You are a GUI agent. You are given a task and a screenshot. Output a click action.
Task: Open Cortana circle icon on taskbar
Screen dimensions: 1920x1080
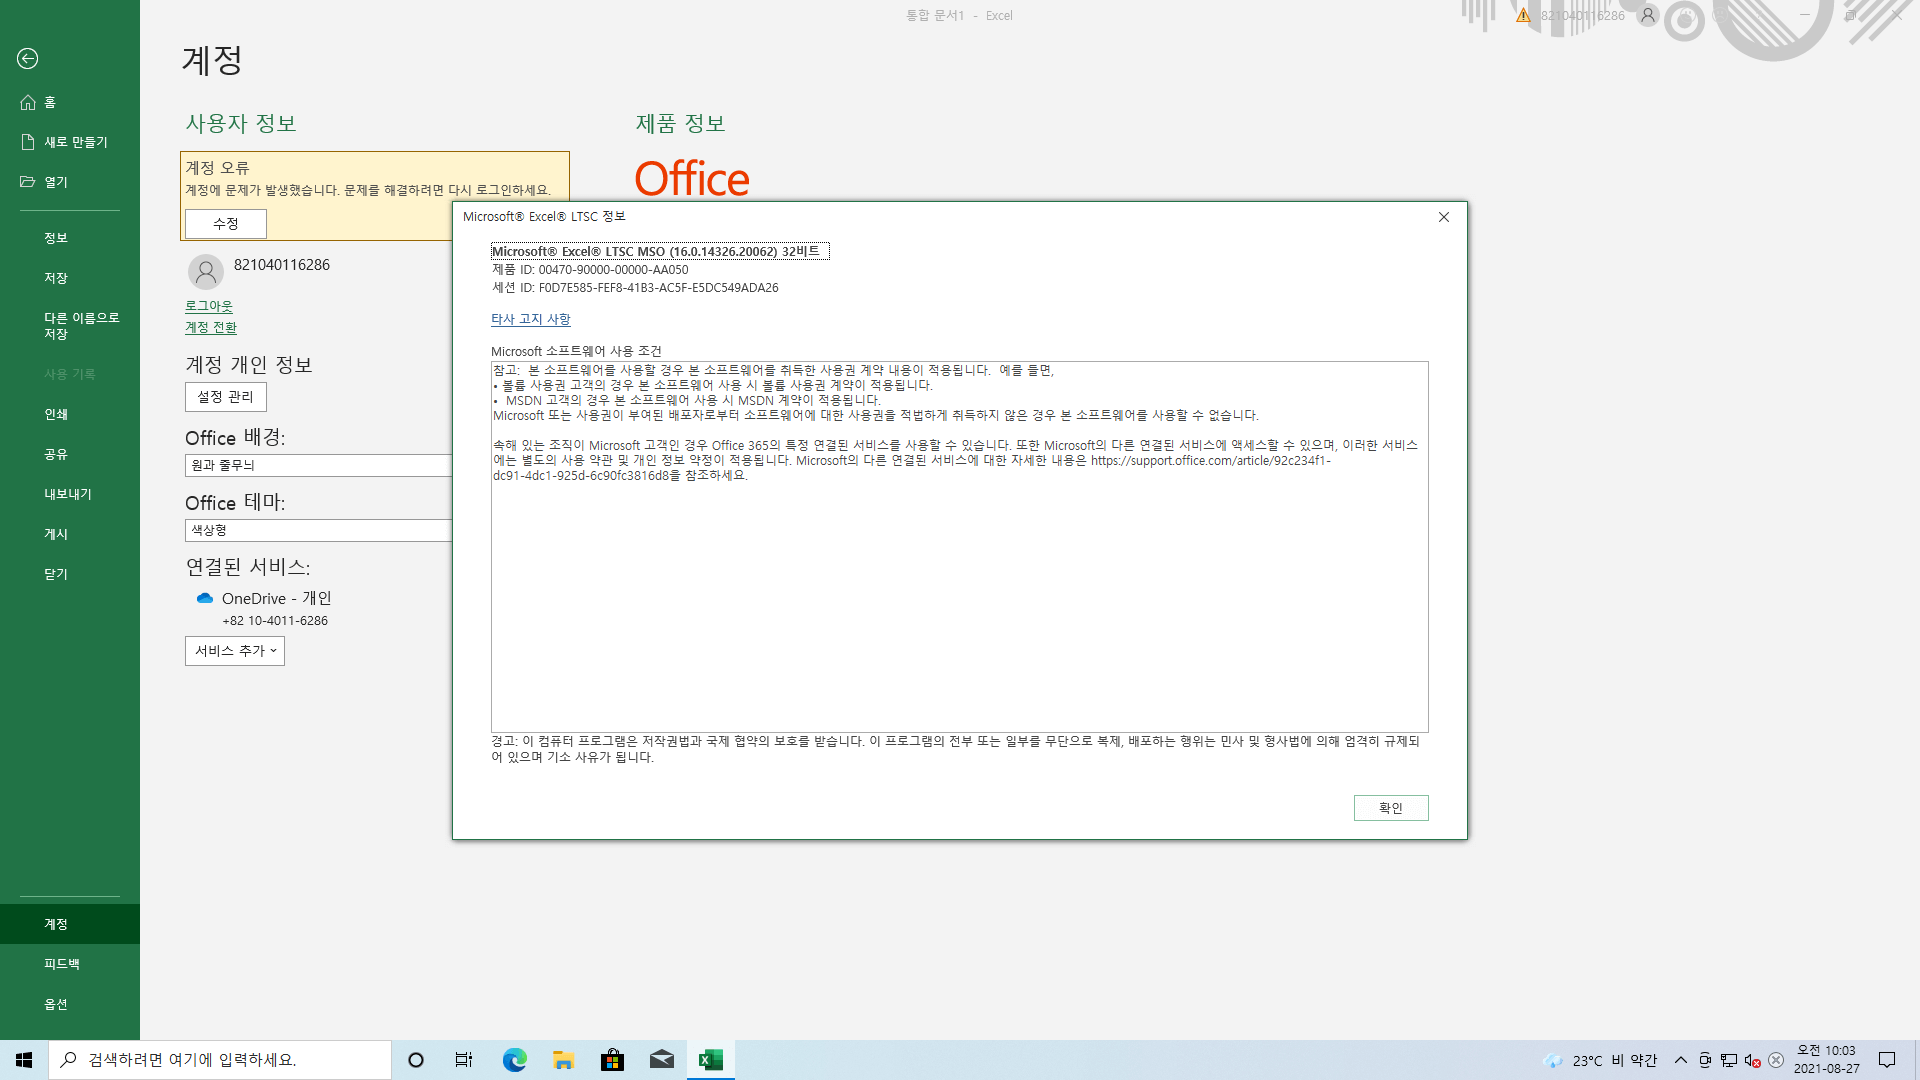(416, 1060)
